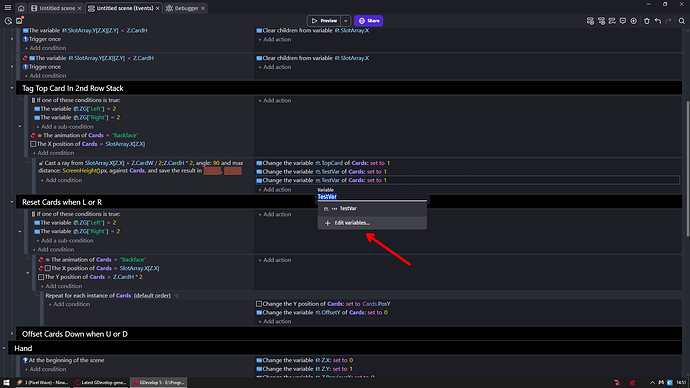Screen dimensions: 690x388
Task: Click the vertical scrollbar of events sheet
Action: (687, 169)
